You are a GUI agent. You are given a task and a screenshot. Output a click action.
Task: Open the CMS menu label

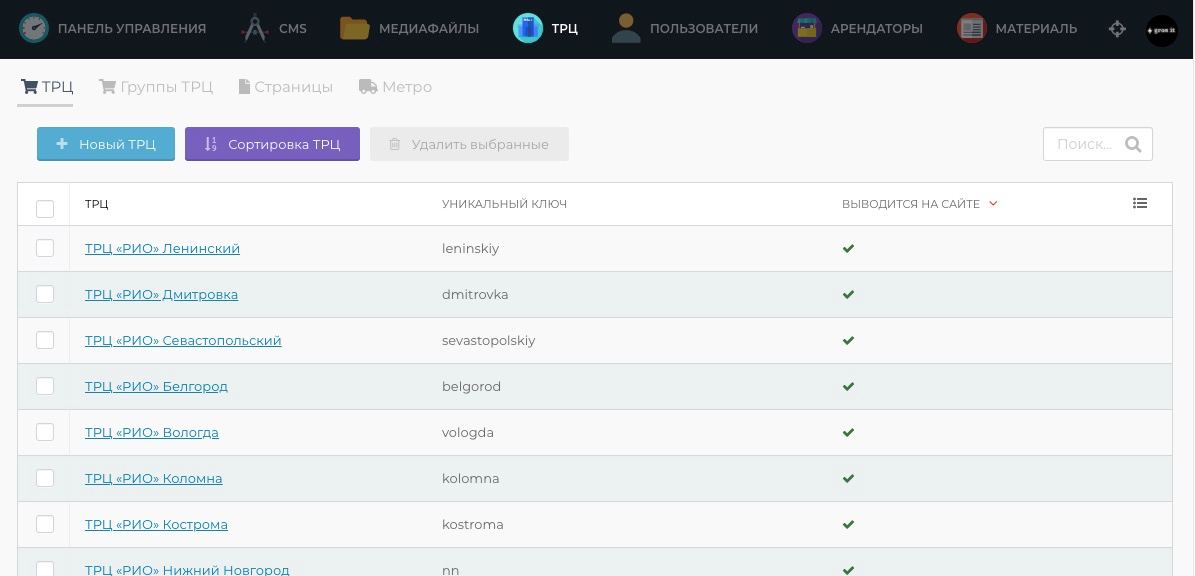tap(293, 29)
